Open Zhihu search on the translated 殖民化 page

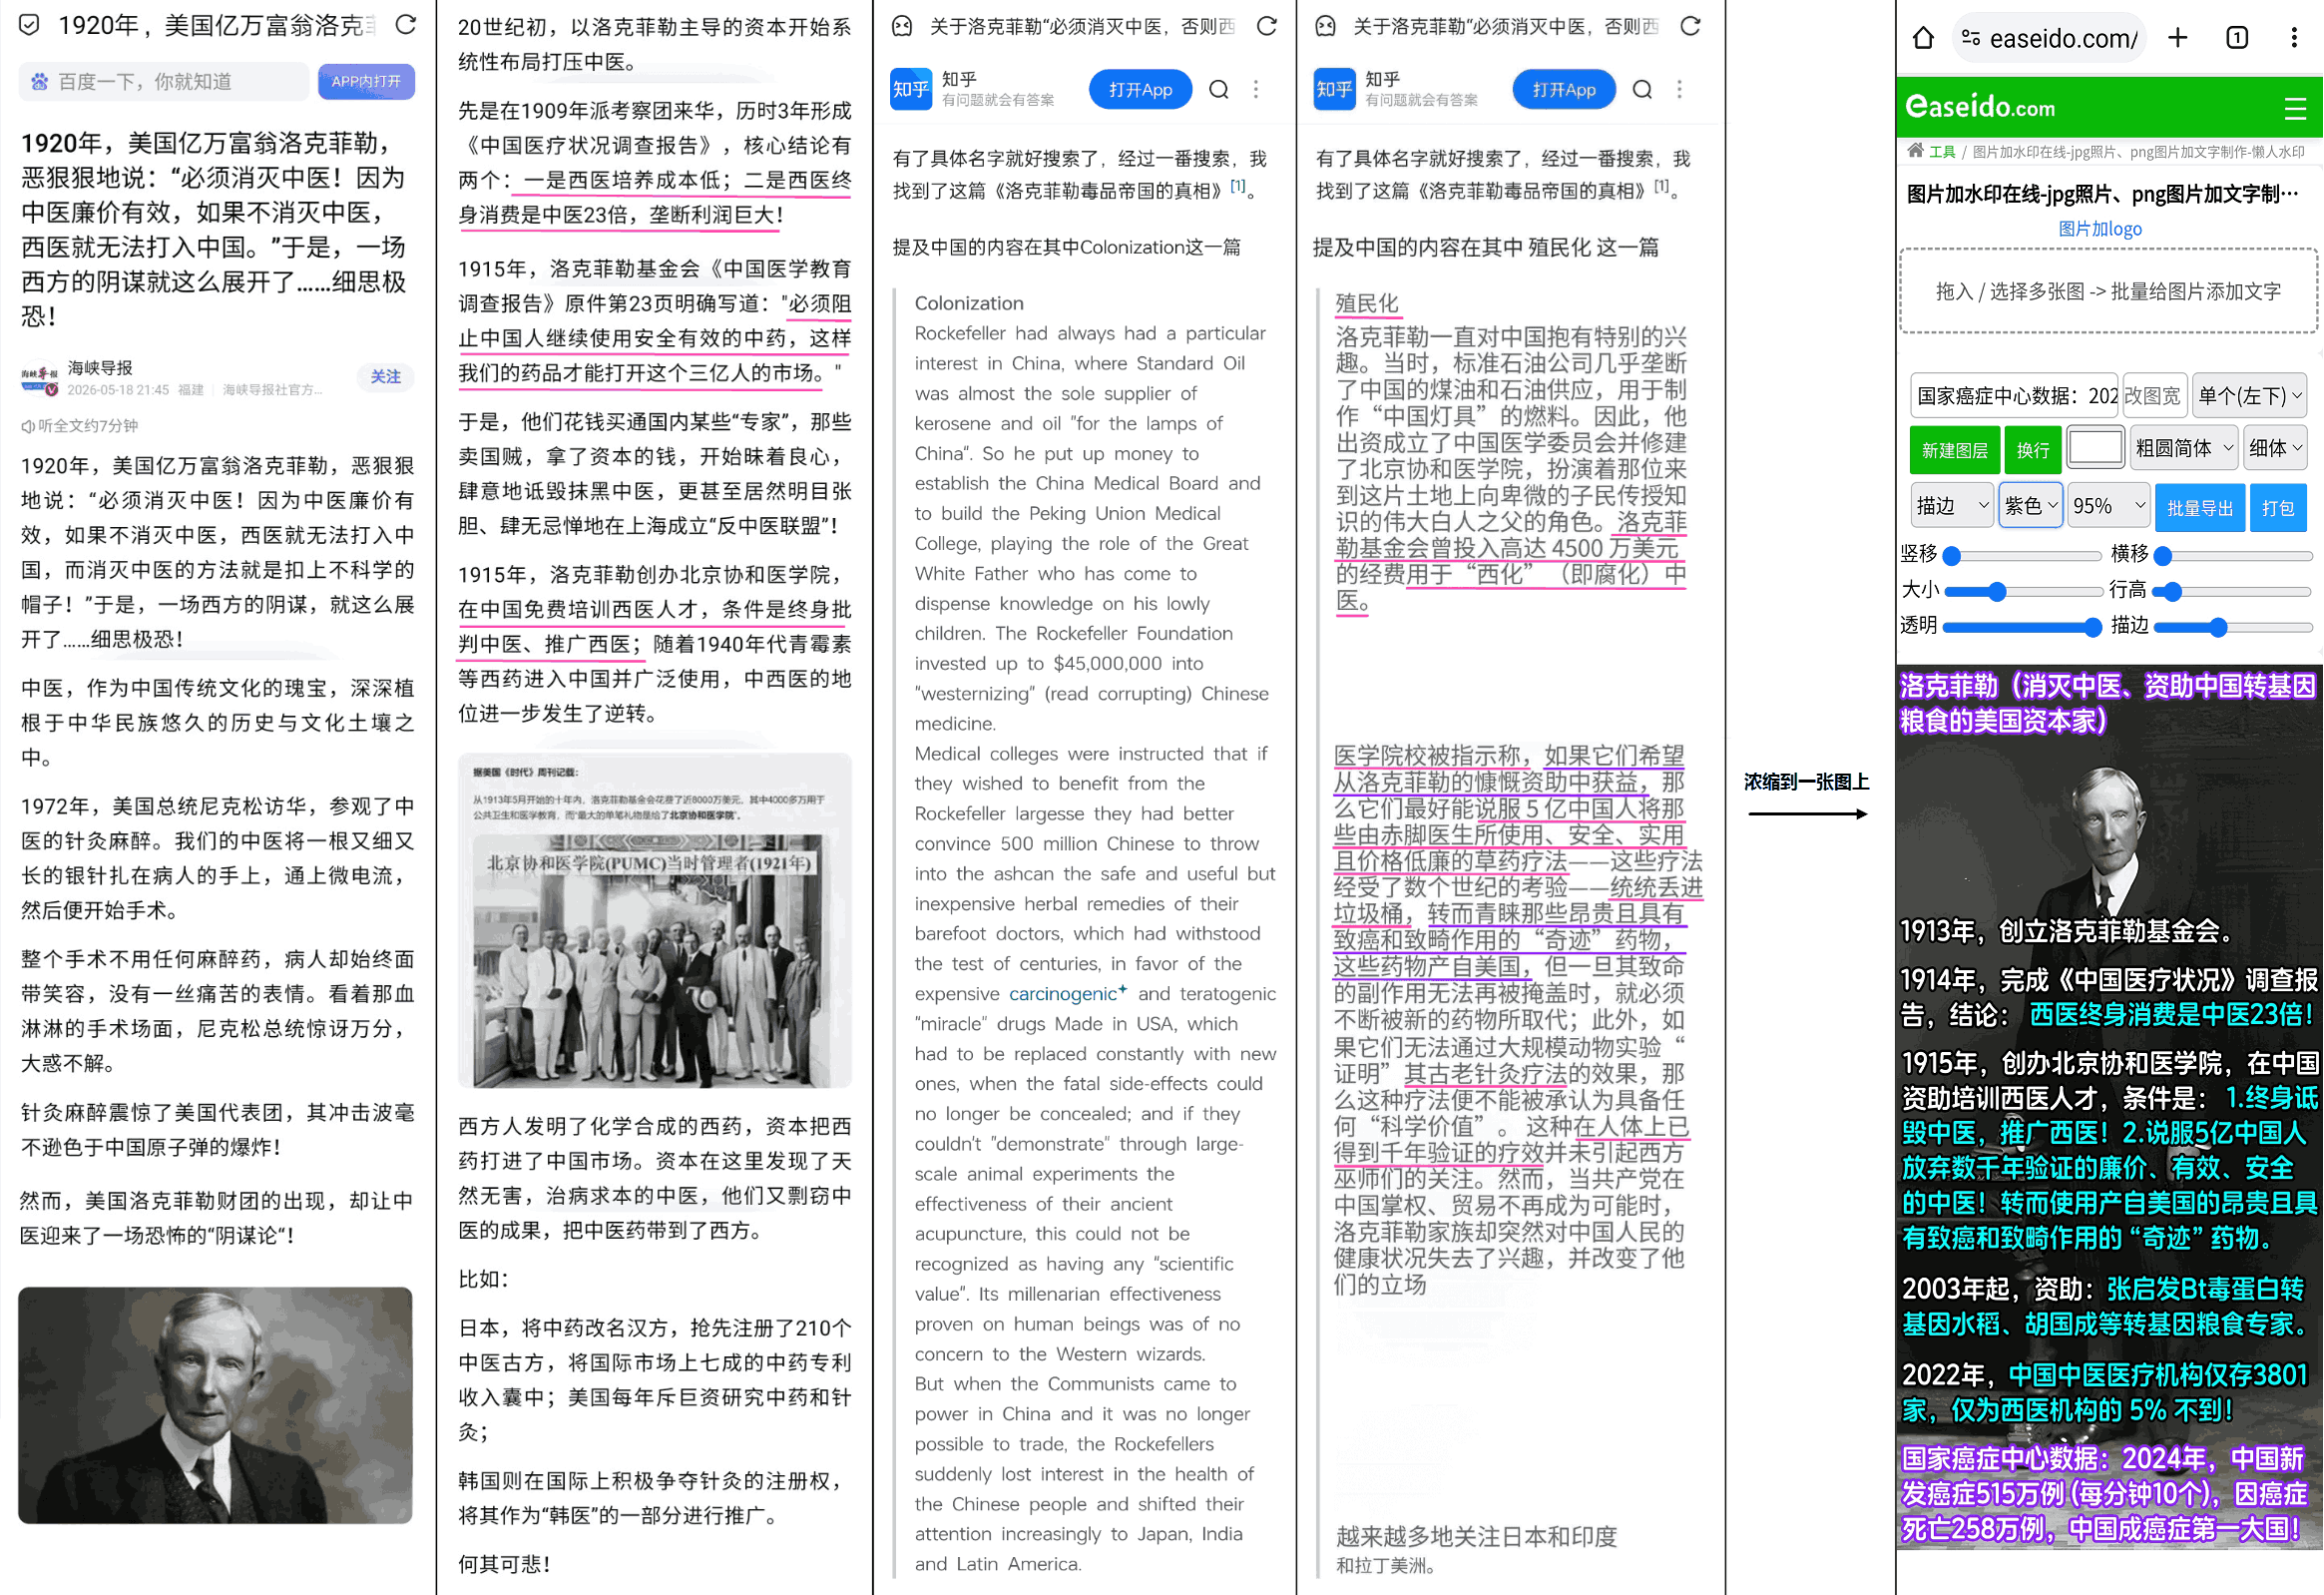pyautogui.click(x=1642, y=89)
